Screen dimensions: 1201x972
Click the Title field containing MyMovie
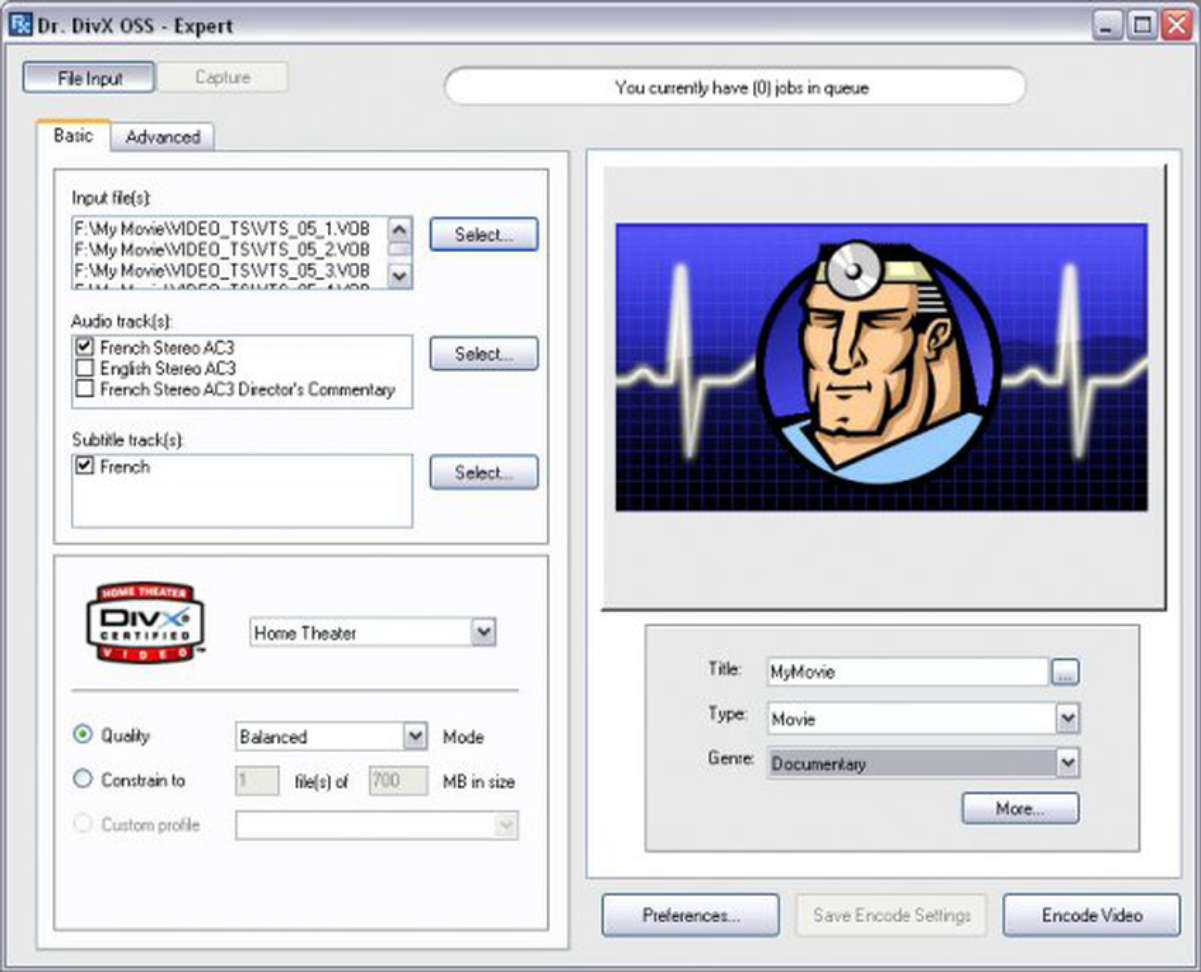906,672
